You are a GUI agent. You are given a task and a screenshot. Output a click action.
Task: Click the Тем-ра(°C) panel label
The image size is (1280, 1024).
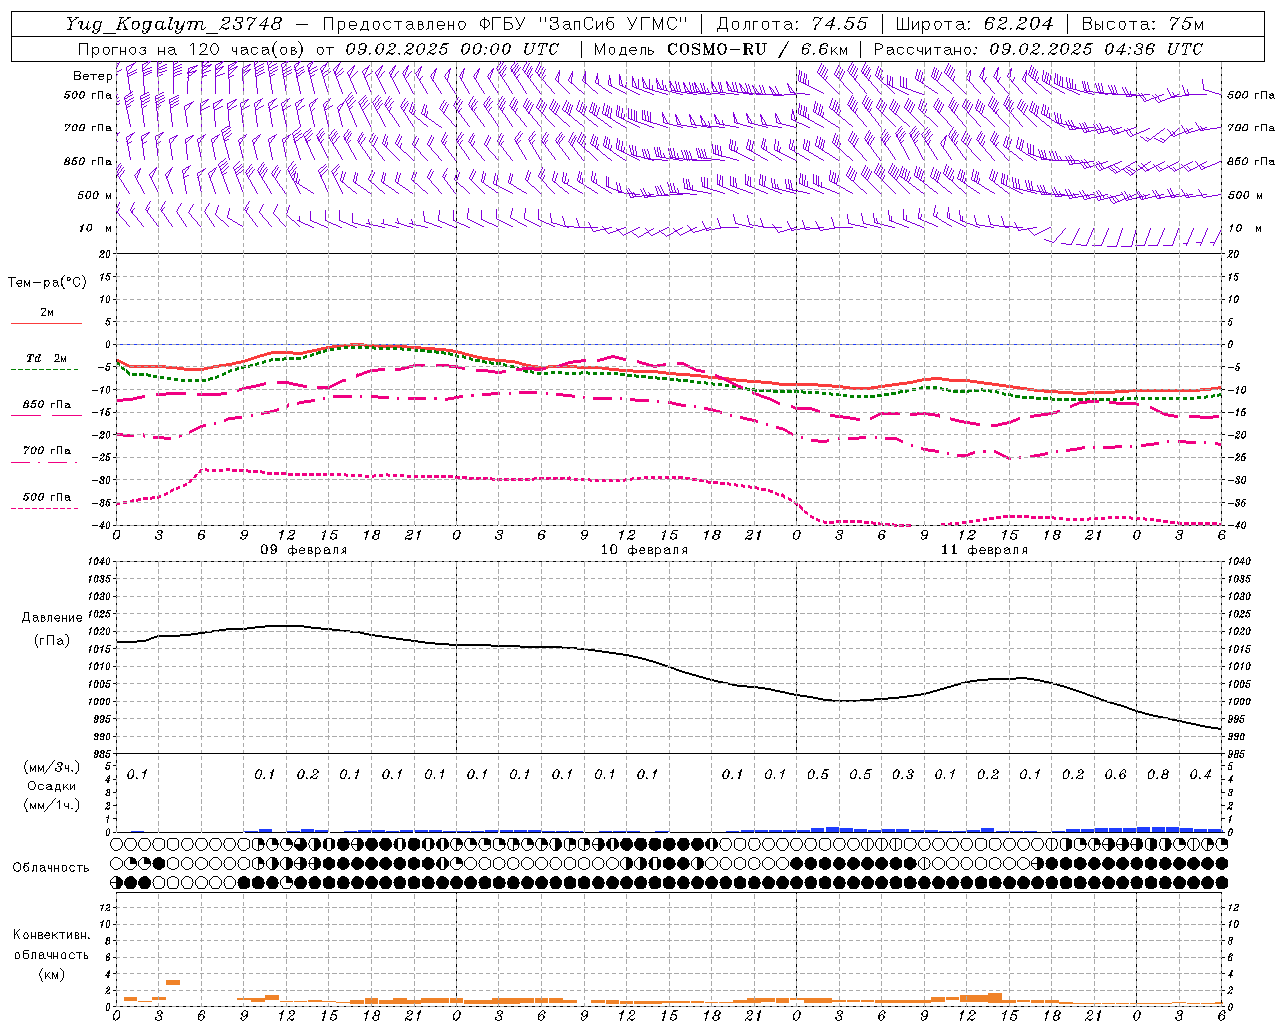point(47,283)
